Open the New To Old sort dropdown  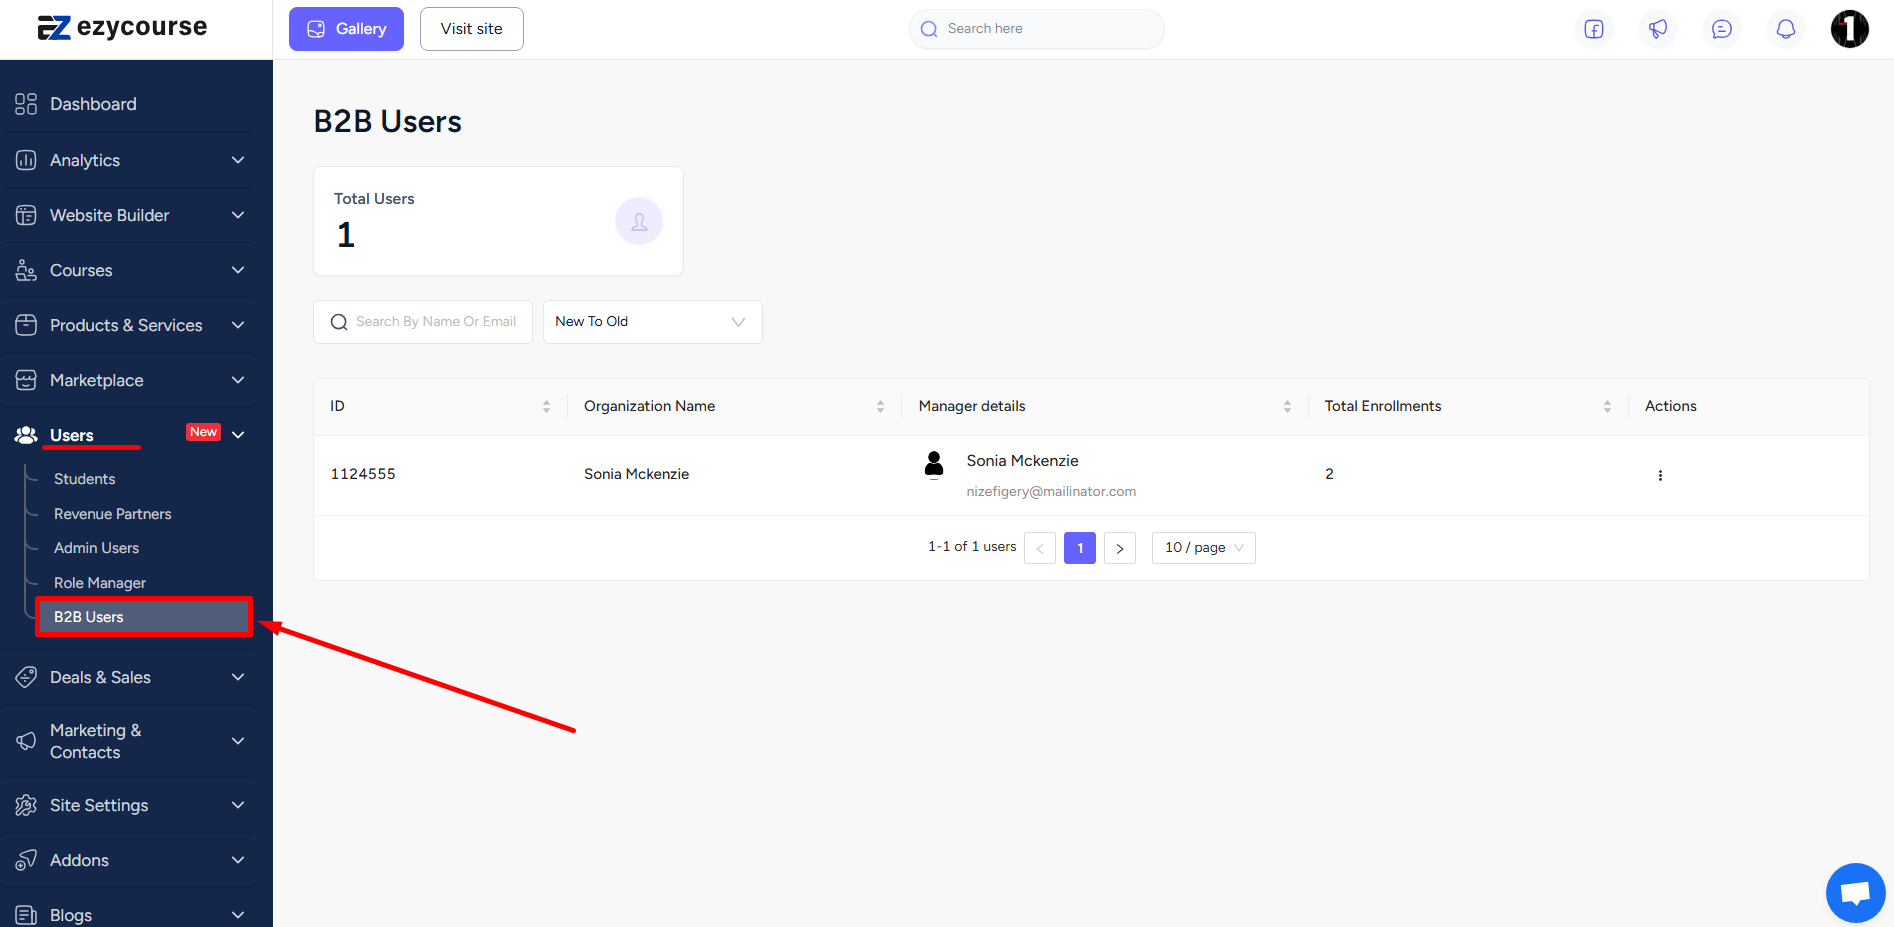pyautogui.click(x=652, y=322)
